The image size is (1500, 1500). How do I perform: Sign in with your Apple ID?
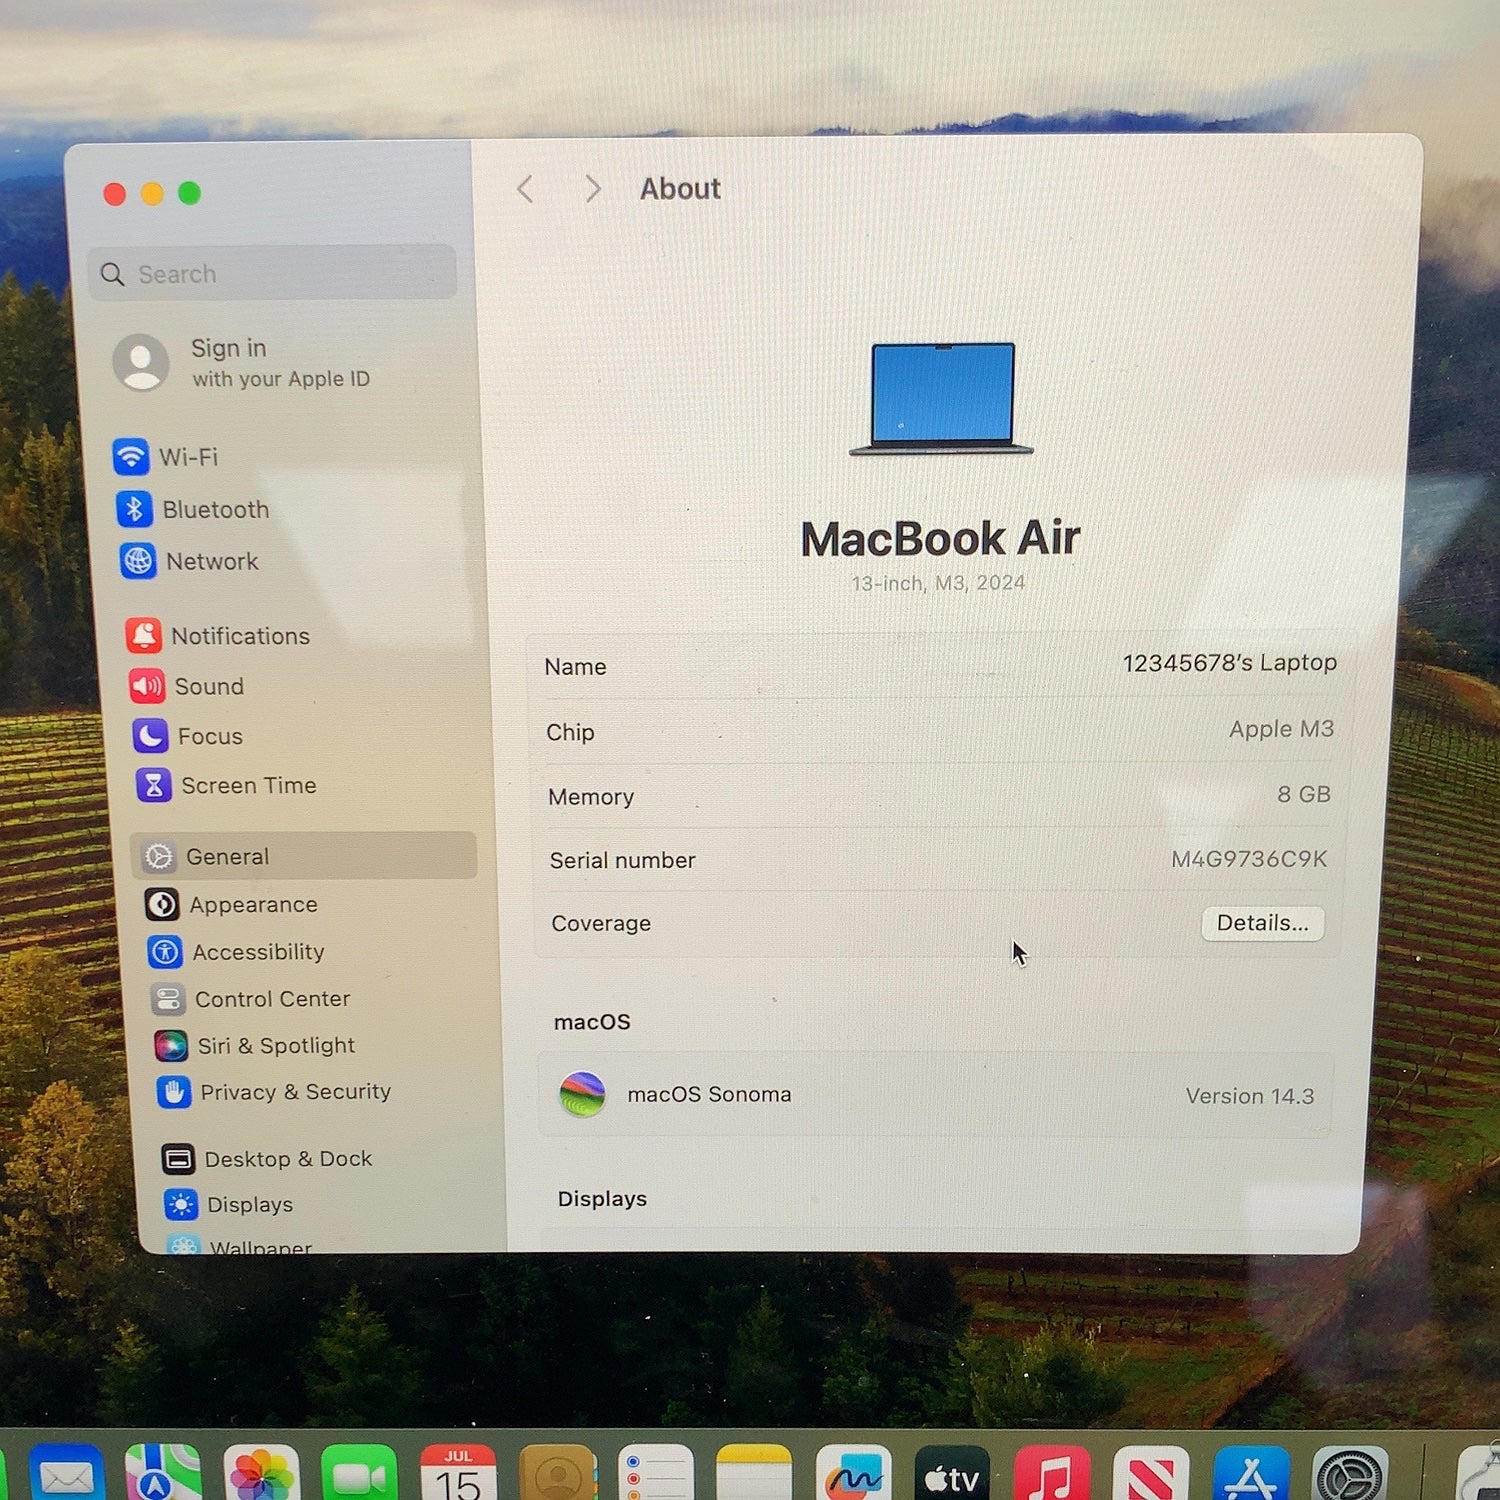pos(241,362)
